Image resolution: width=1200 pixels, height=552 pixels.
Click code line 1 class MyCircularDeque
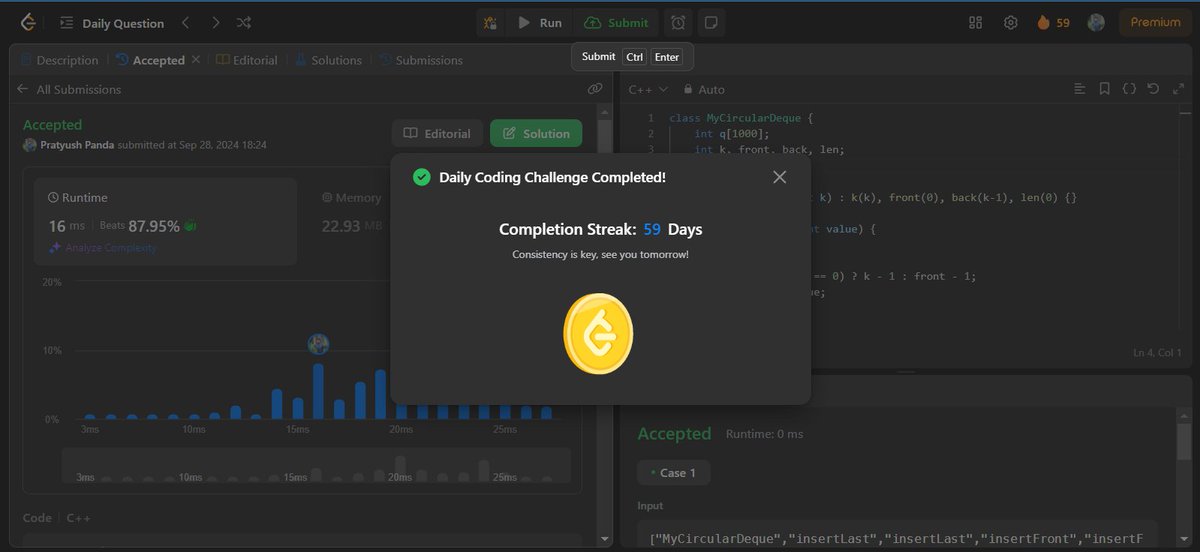742,118
